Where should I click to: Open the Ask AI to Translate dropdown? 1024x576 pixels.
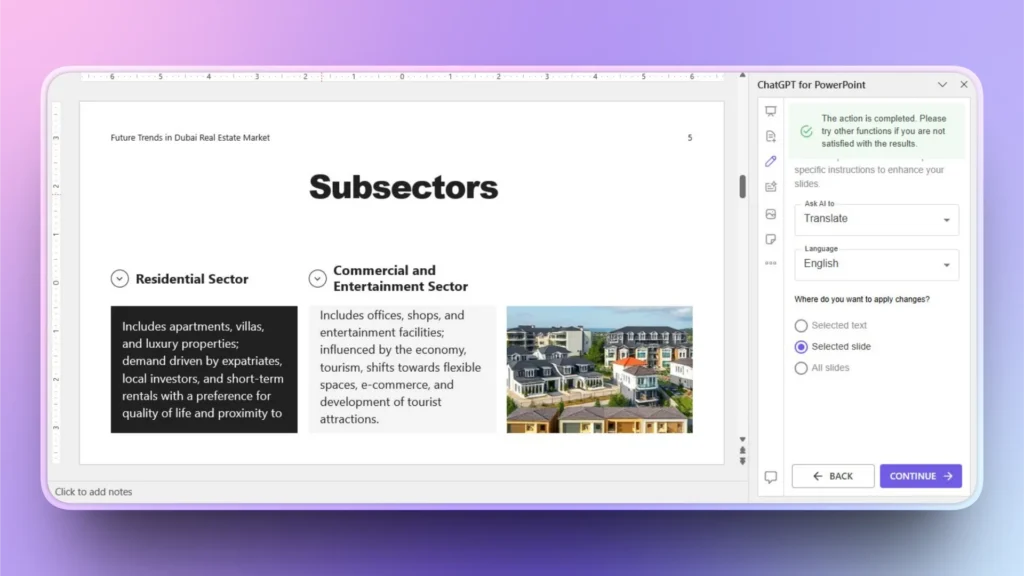coord(876,219)
